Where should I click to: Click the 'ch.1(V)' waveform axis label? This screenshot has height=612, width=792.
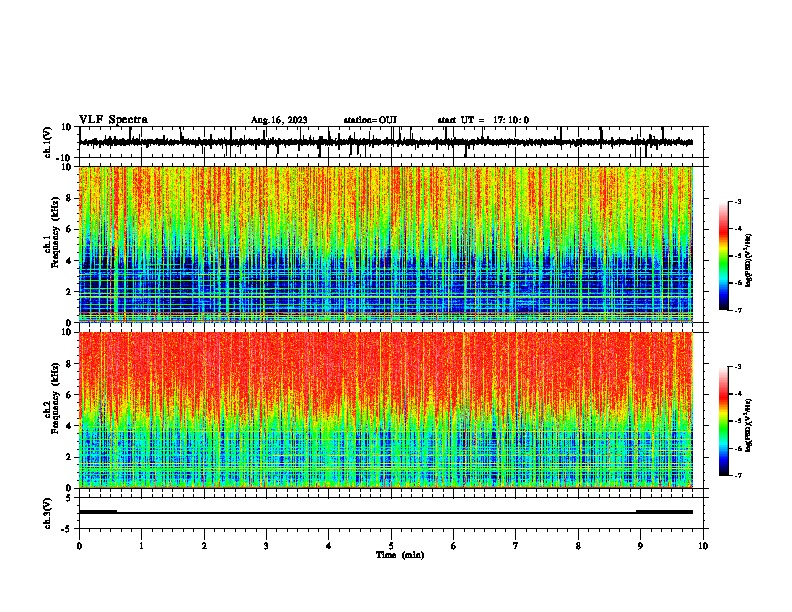pos(48,142)
